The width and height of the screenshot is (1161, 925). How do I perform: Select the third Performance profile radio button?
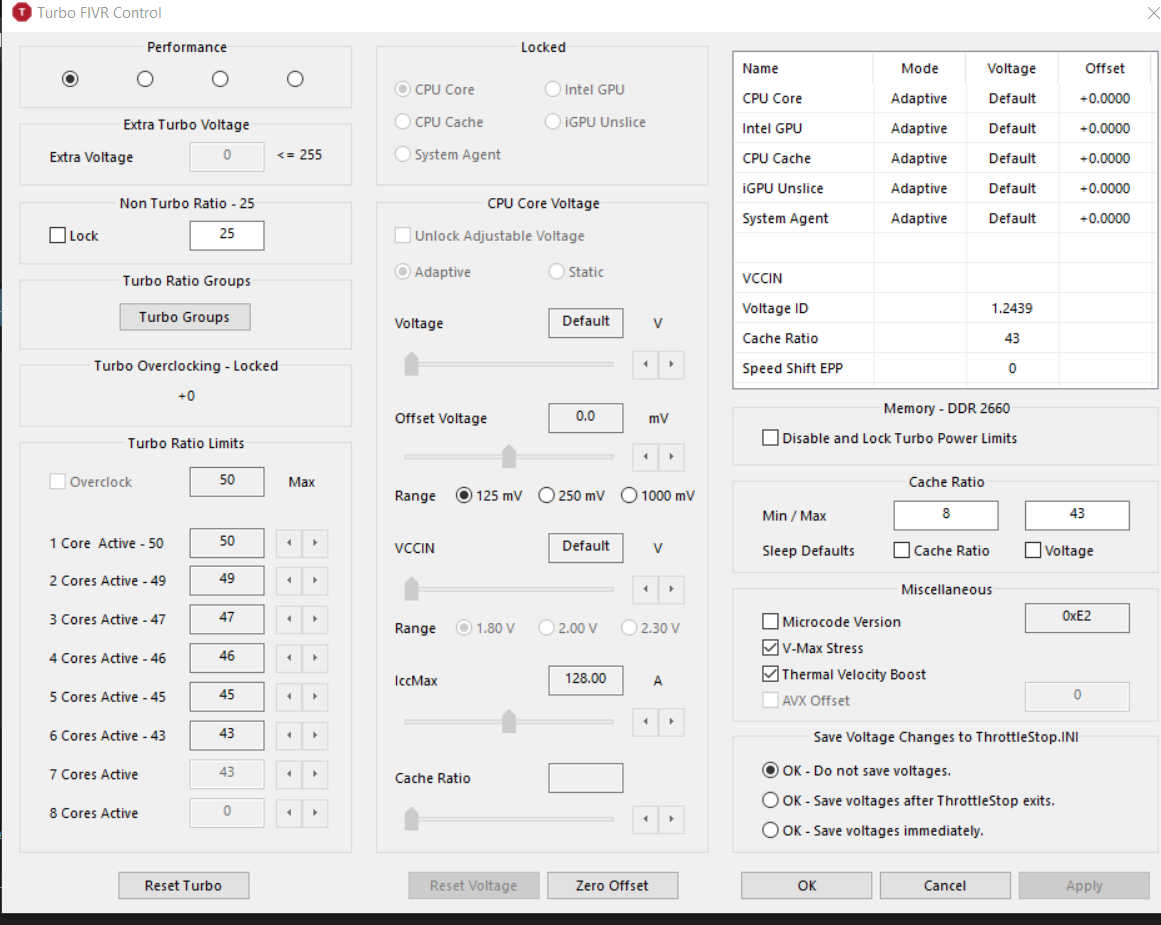point(220,79)
